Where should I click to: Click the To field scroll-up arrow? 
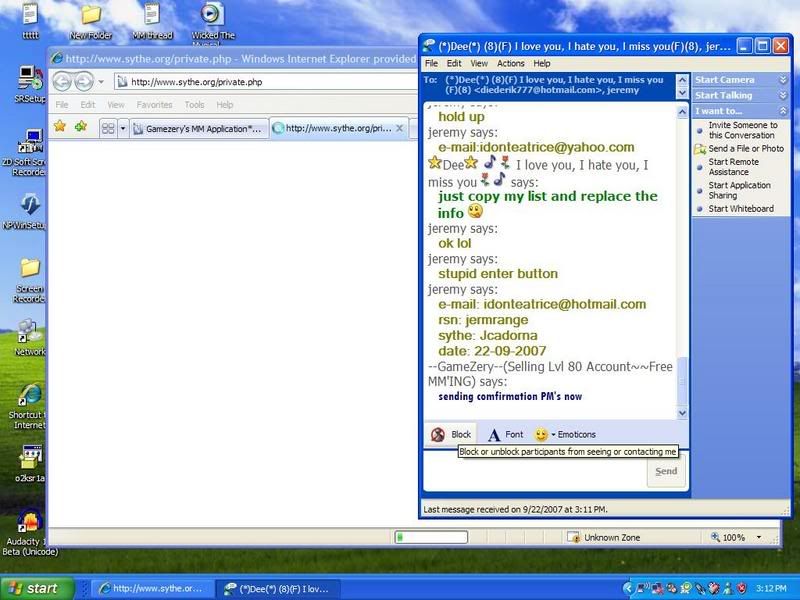682,80
